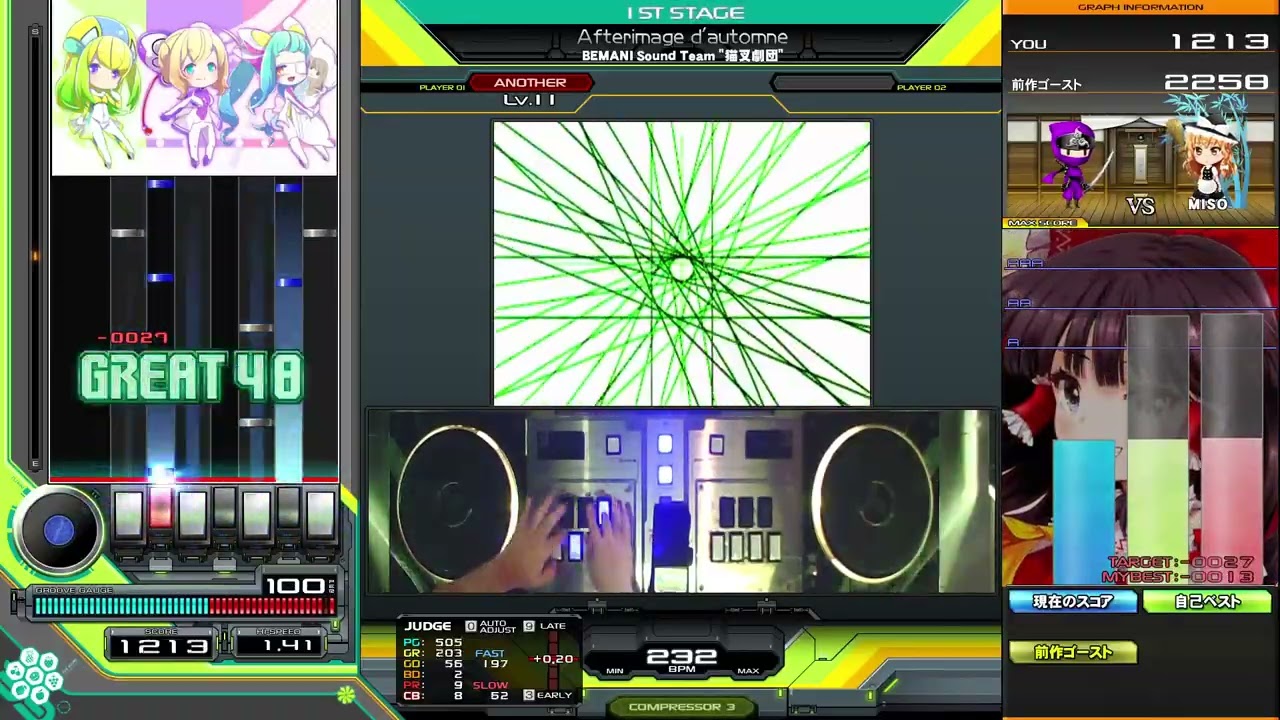This screenshot has height=720, width=1280.
Task: Click the pink ghost-score graph bar
Action: (x=1232, y=449)
